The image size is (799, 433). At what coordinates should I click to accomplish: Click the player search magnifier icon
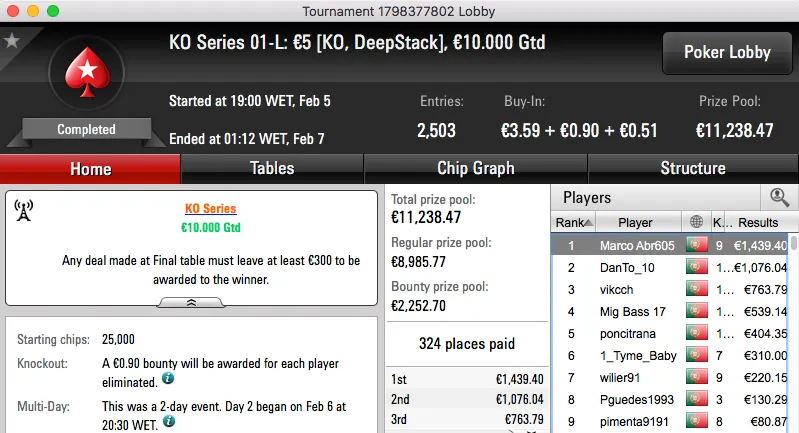(778, 198)
